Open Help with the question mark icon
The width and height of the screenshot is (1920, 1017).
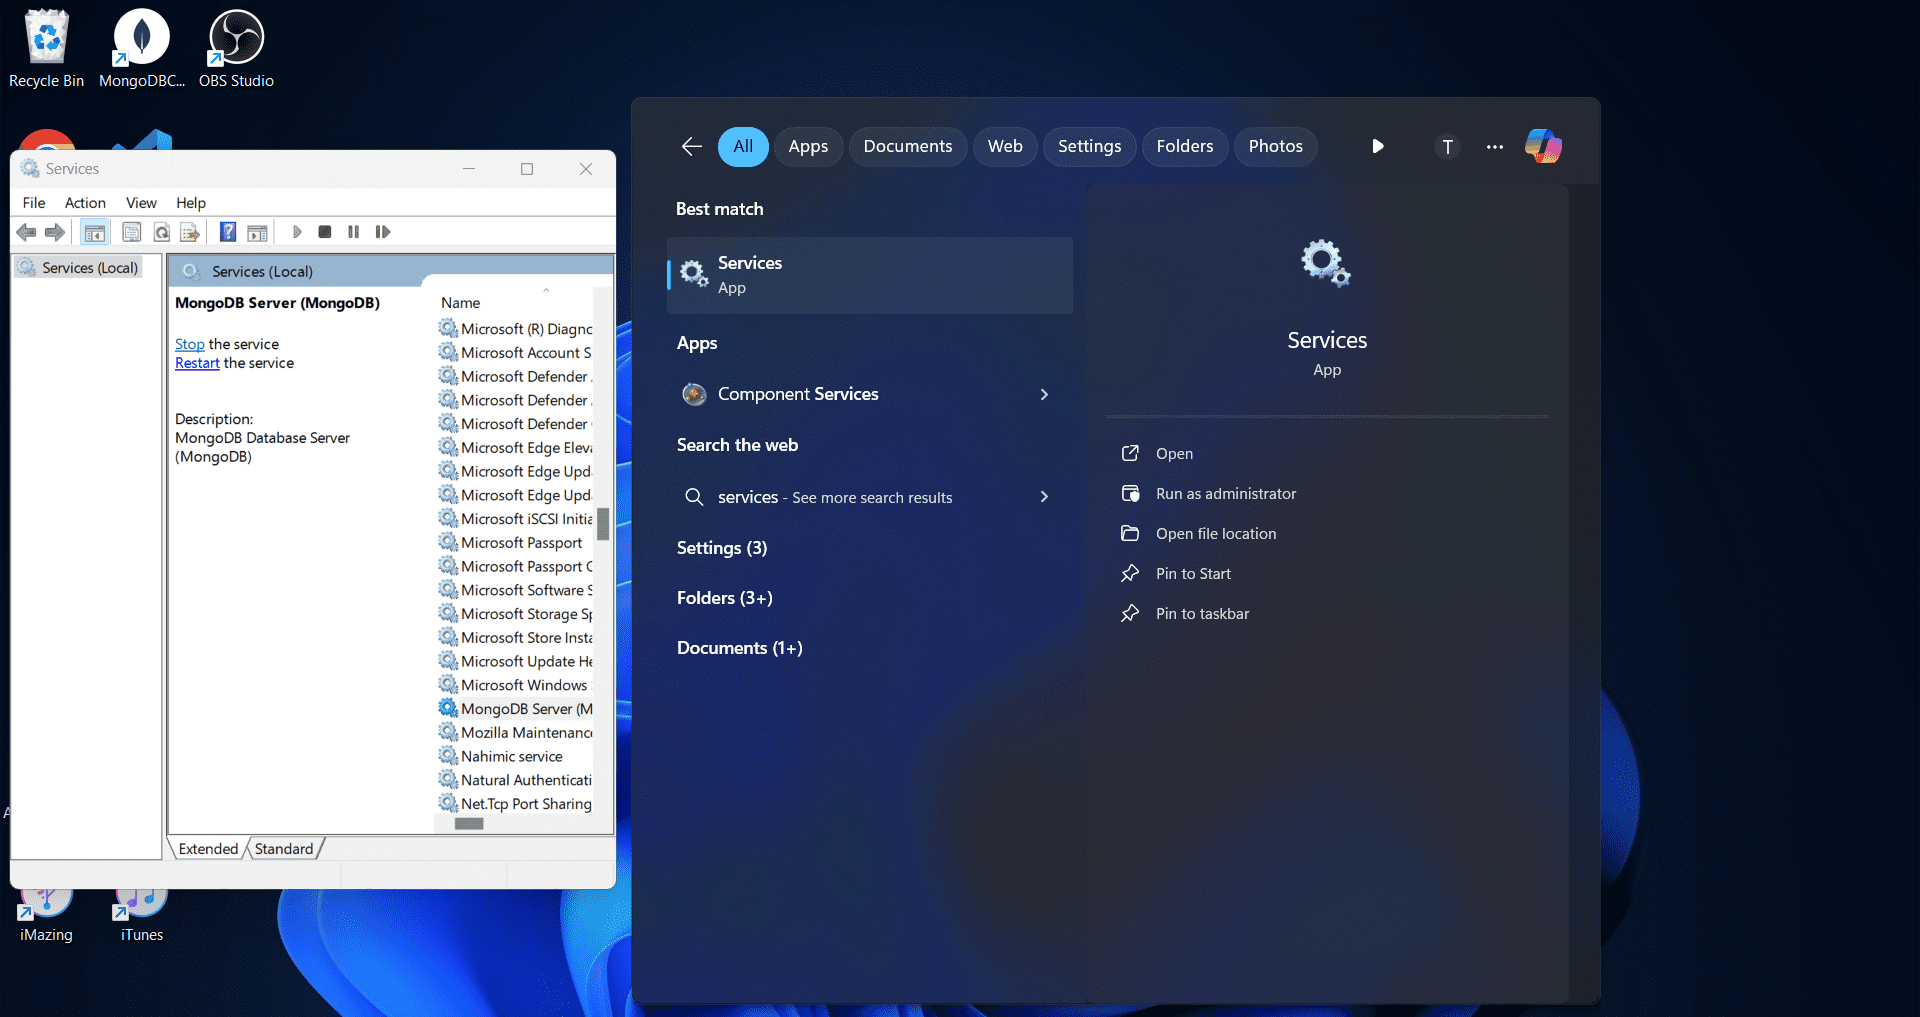coord(228,232)
